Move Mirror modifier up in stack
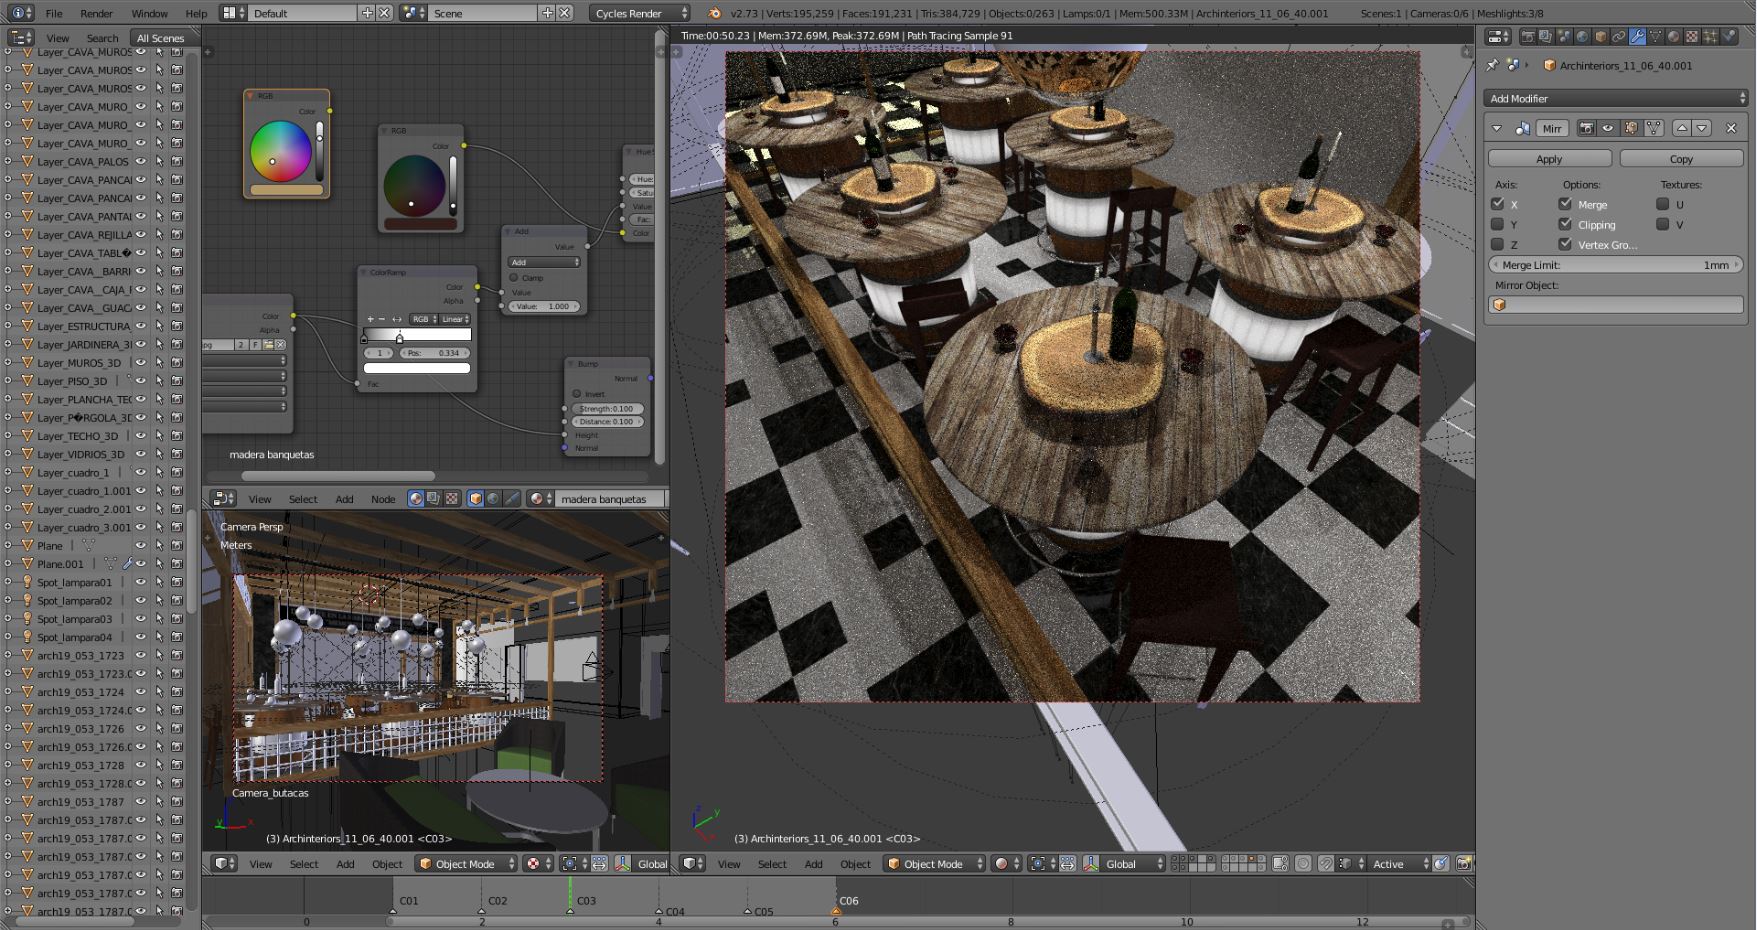Screen dimensions: 1757x930 (x=1682, y=128)
